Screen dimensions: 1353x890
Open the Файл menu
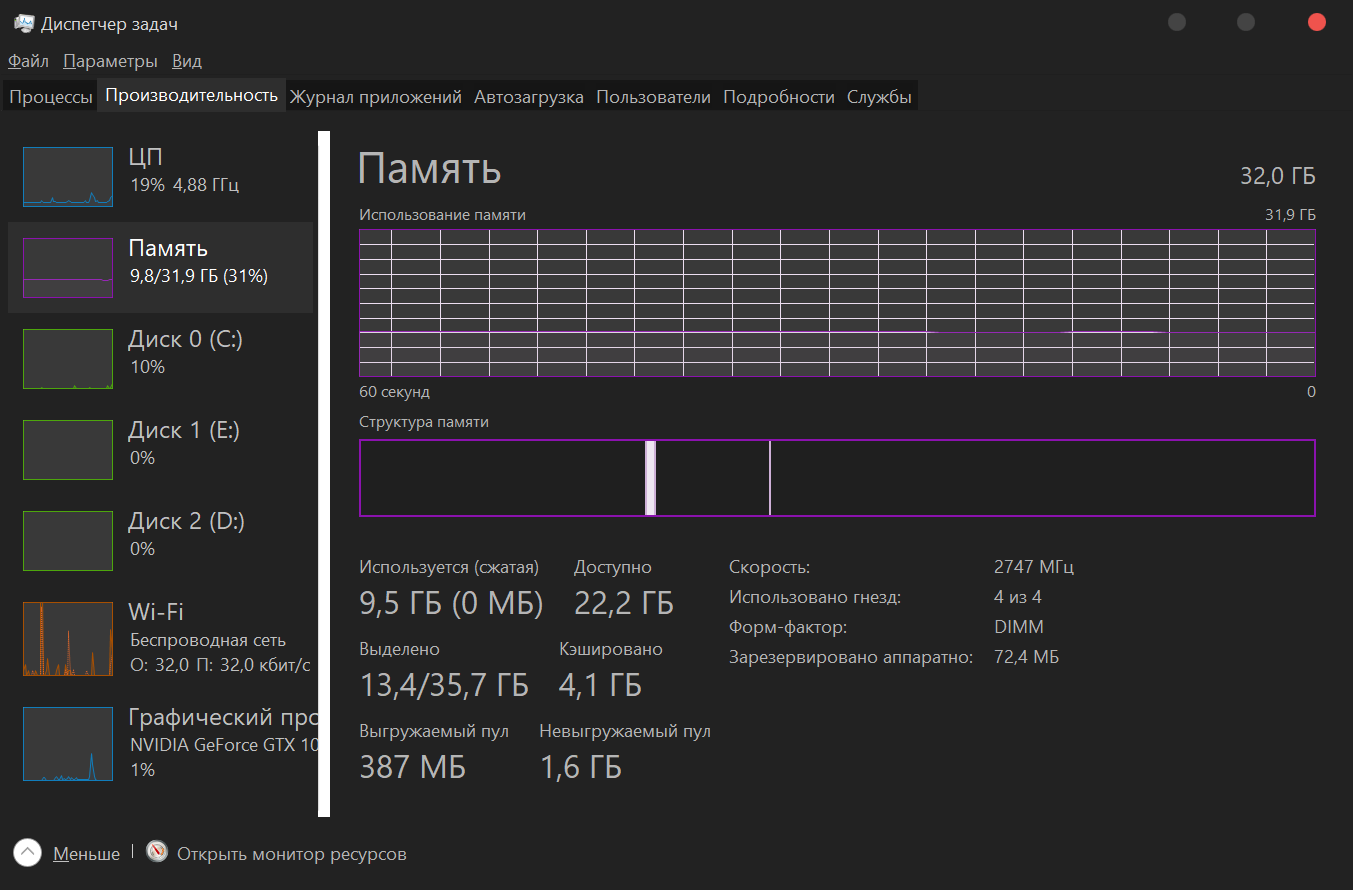(x=28, y=61)
